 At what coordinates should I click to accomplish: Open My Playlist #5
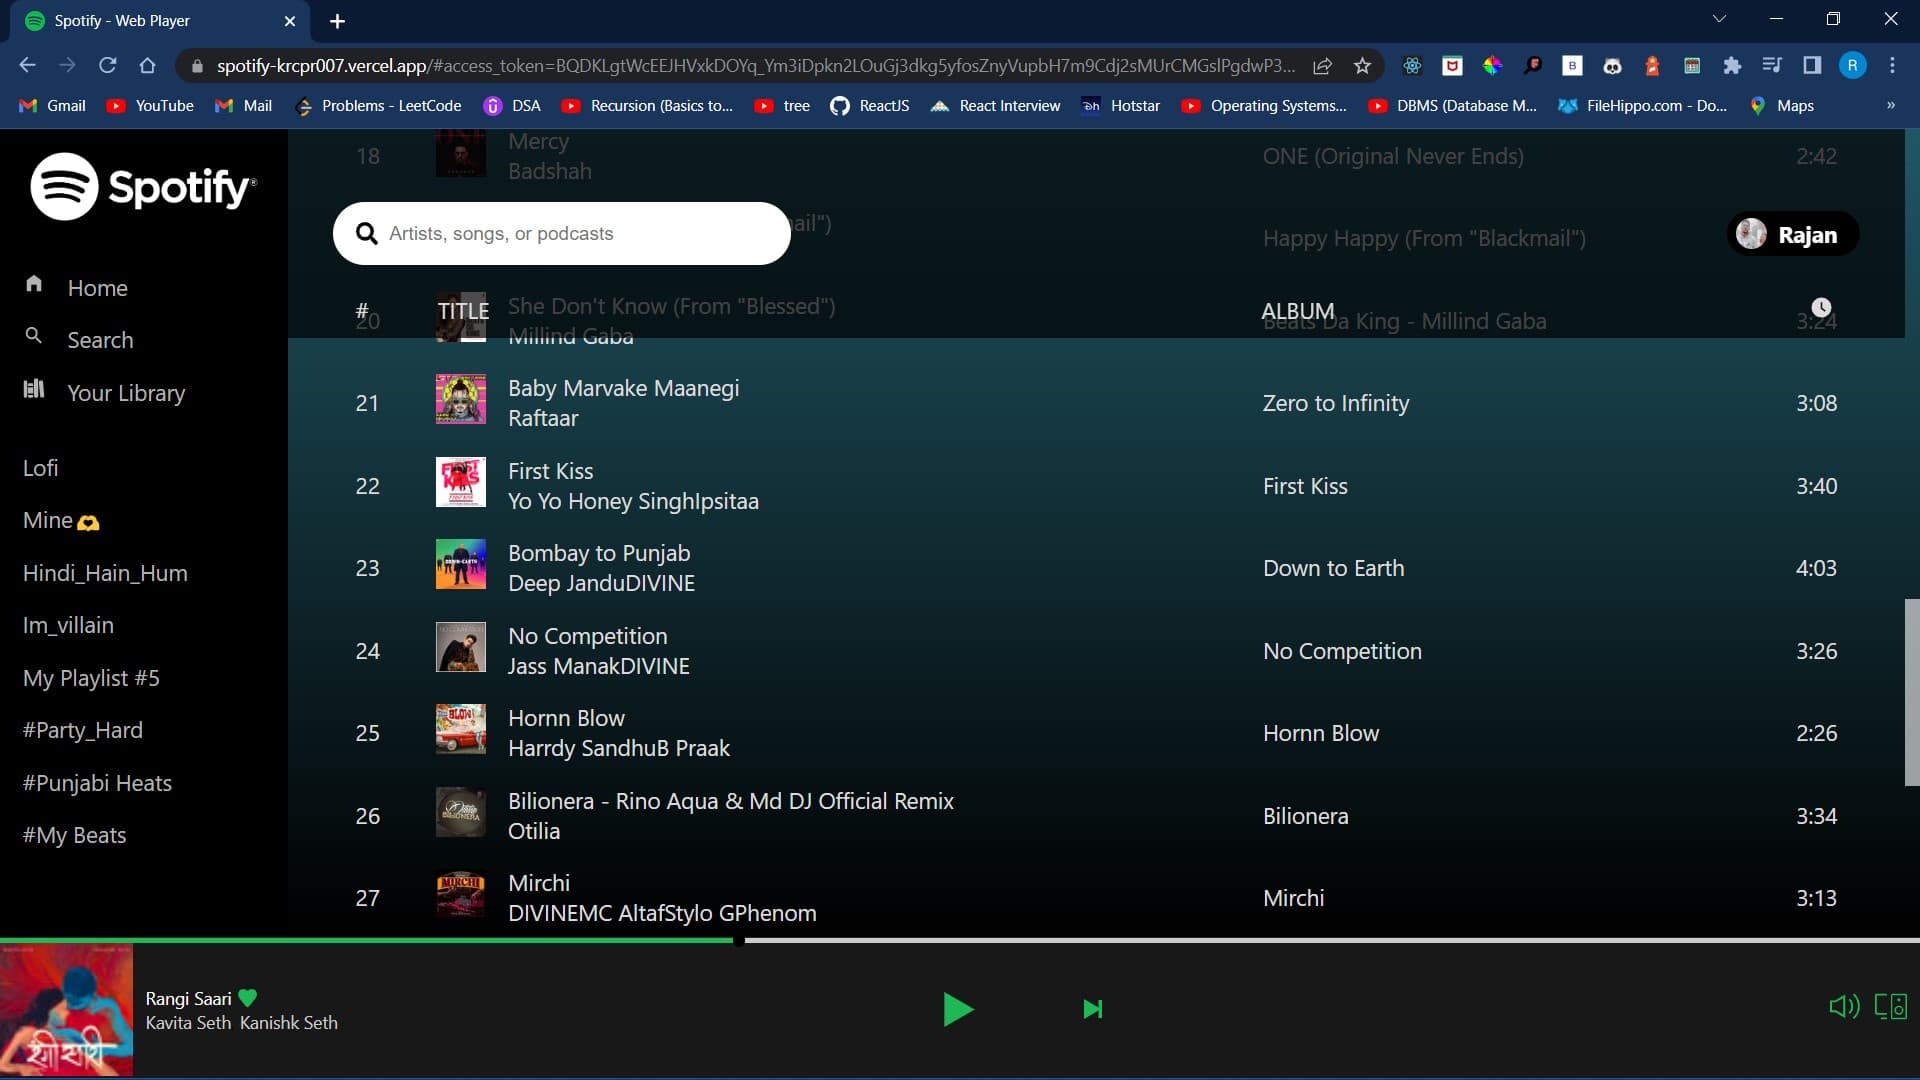pos(91,678)
